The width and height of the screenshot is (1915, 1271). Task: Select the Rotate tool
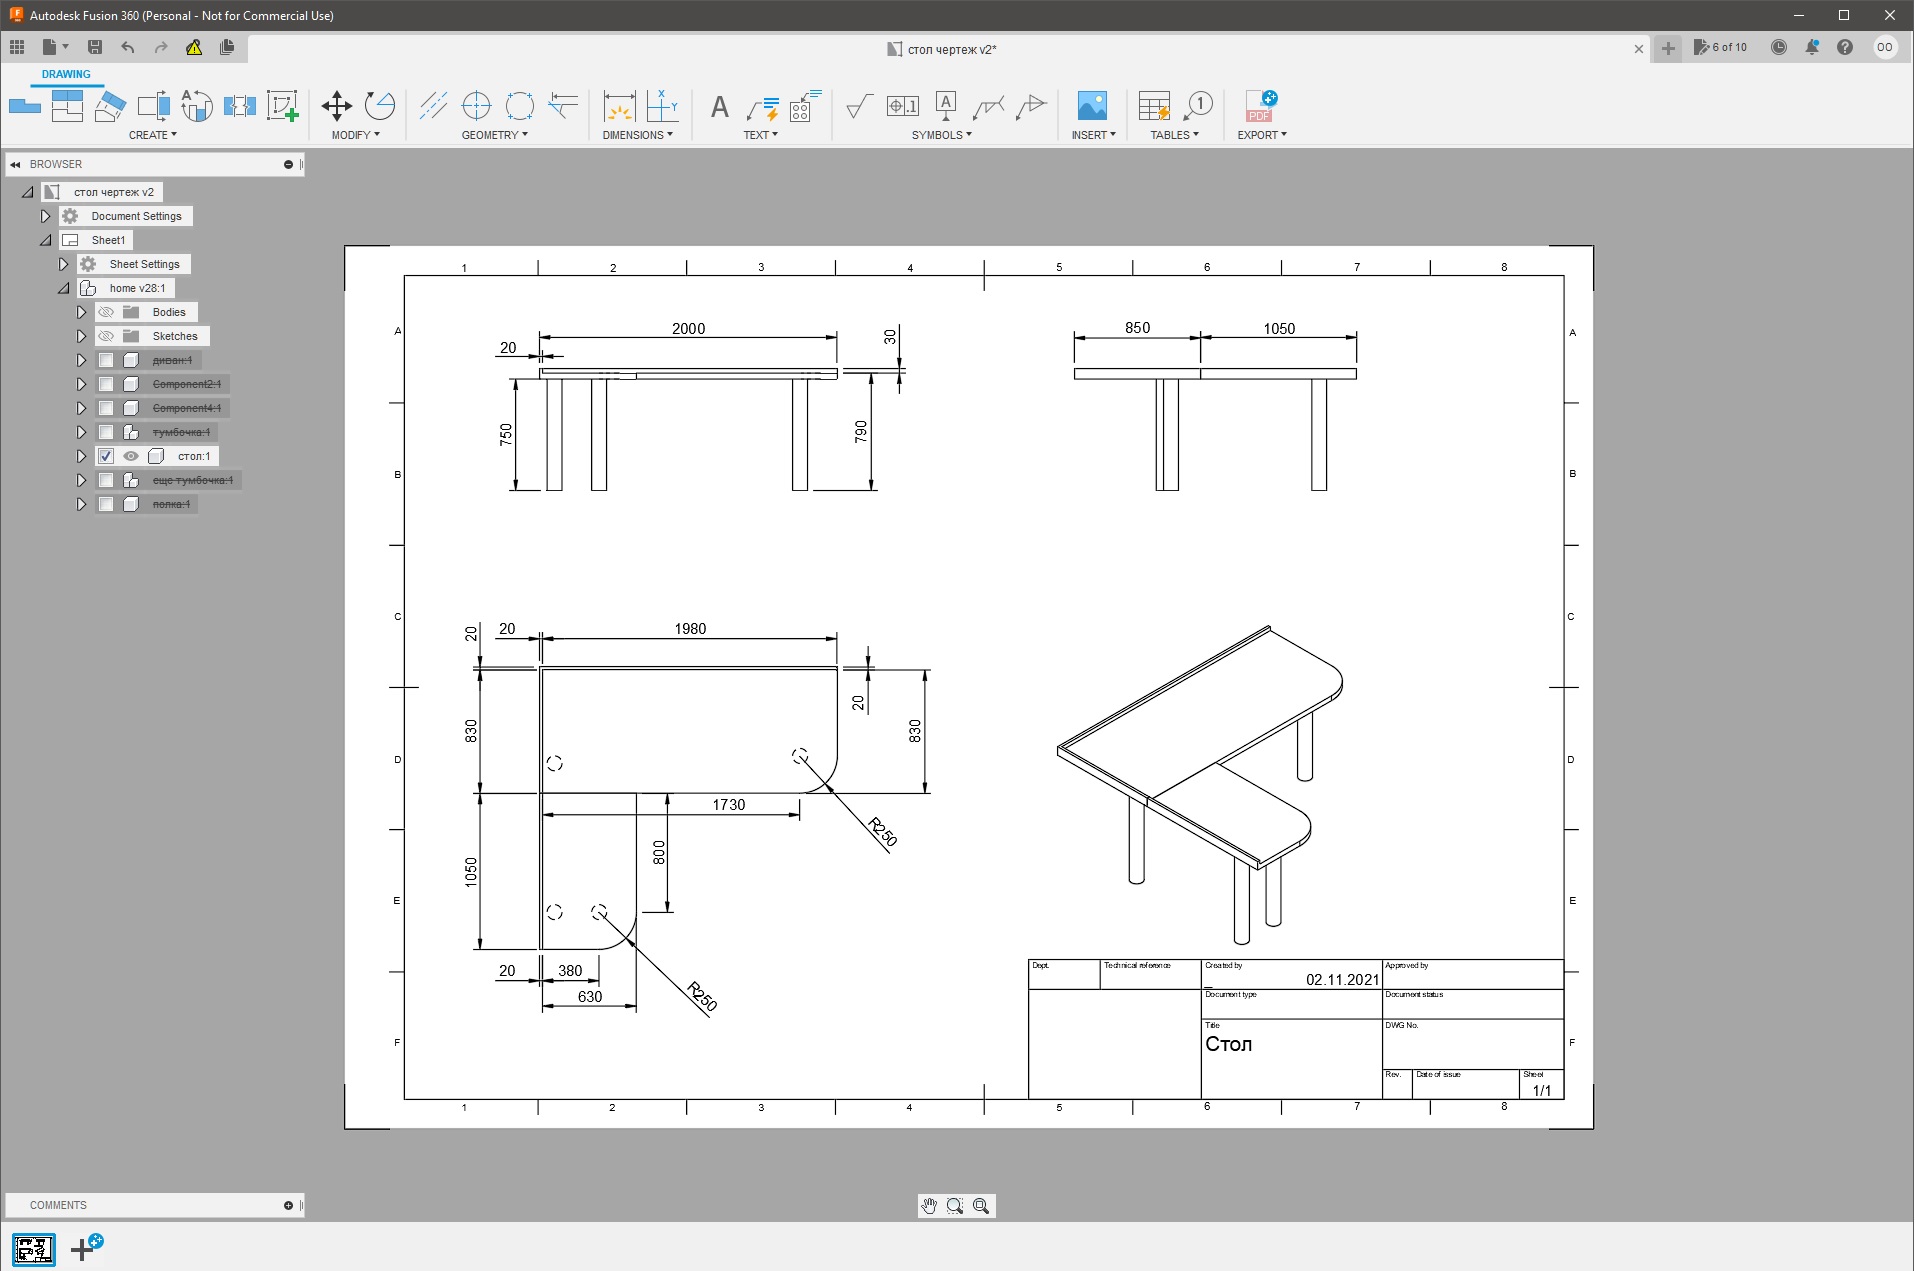pyautogui.click(x=380, y=106)
